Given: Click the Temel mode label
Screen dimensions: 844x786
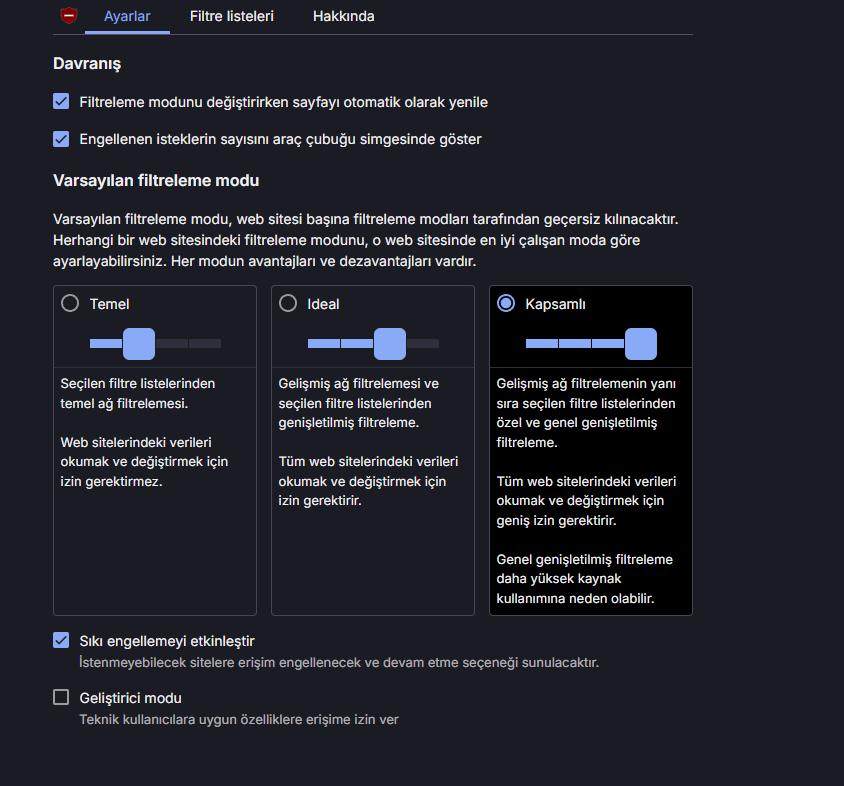Looking at the screenshot, I should (x=109, y=304).
